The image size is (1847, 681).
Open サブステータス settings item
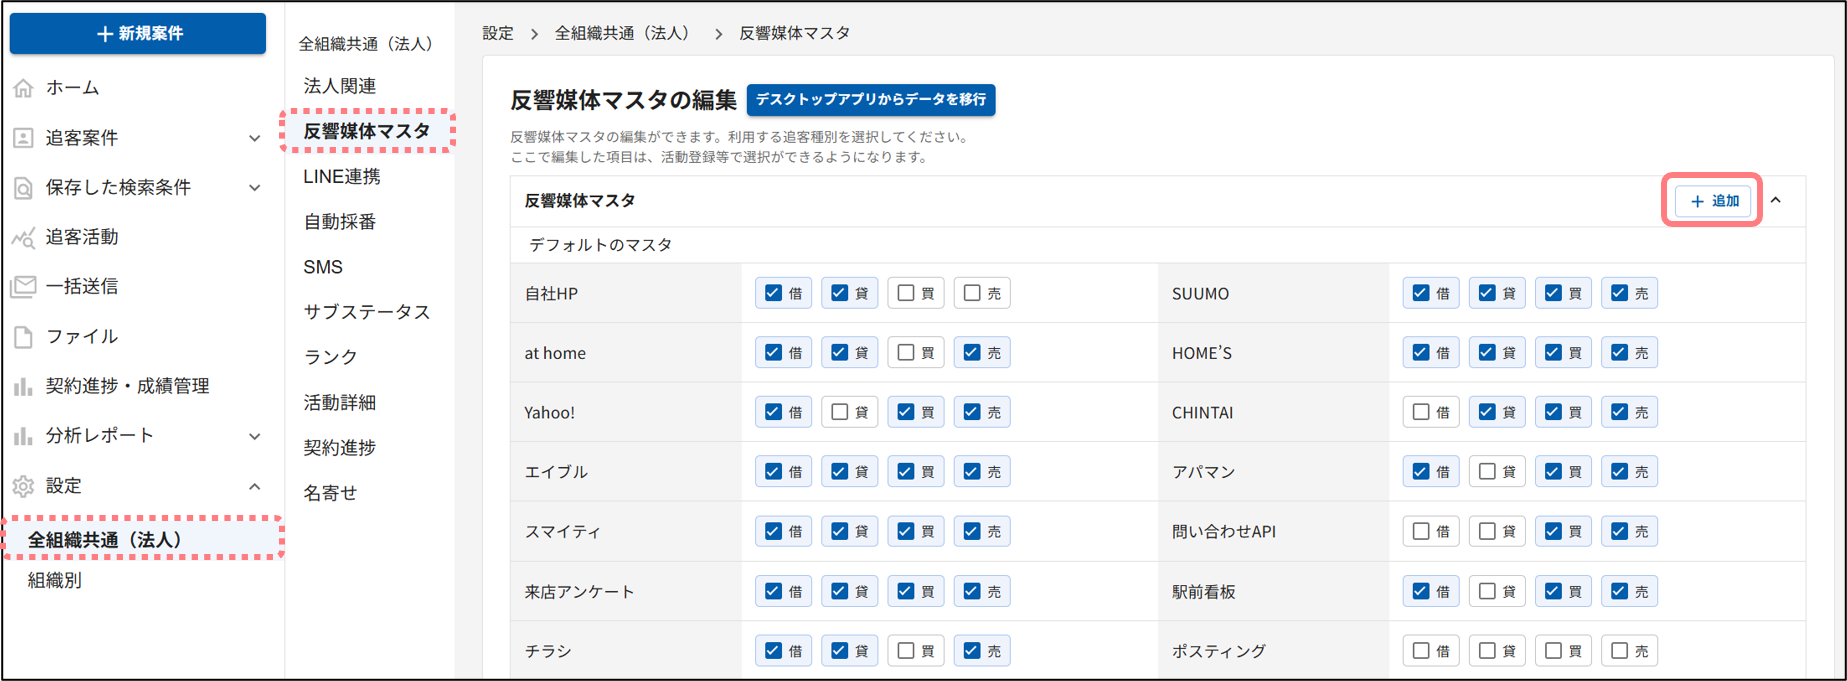367,312
